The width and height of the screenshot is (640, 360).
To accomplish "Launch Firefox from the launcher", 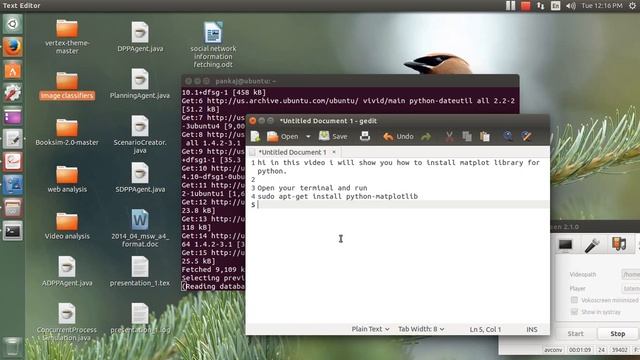I will [13, 47].
